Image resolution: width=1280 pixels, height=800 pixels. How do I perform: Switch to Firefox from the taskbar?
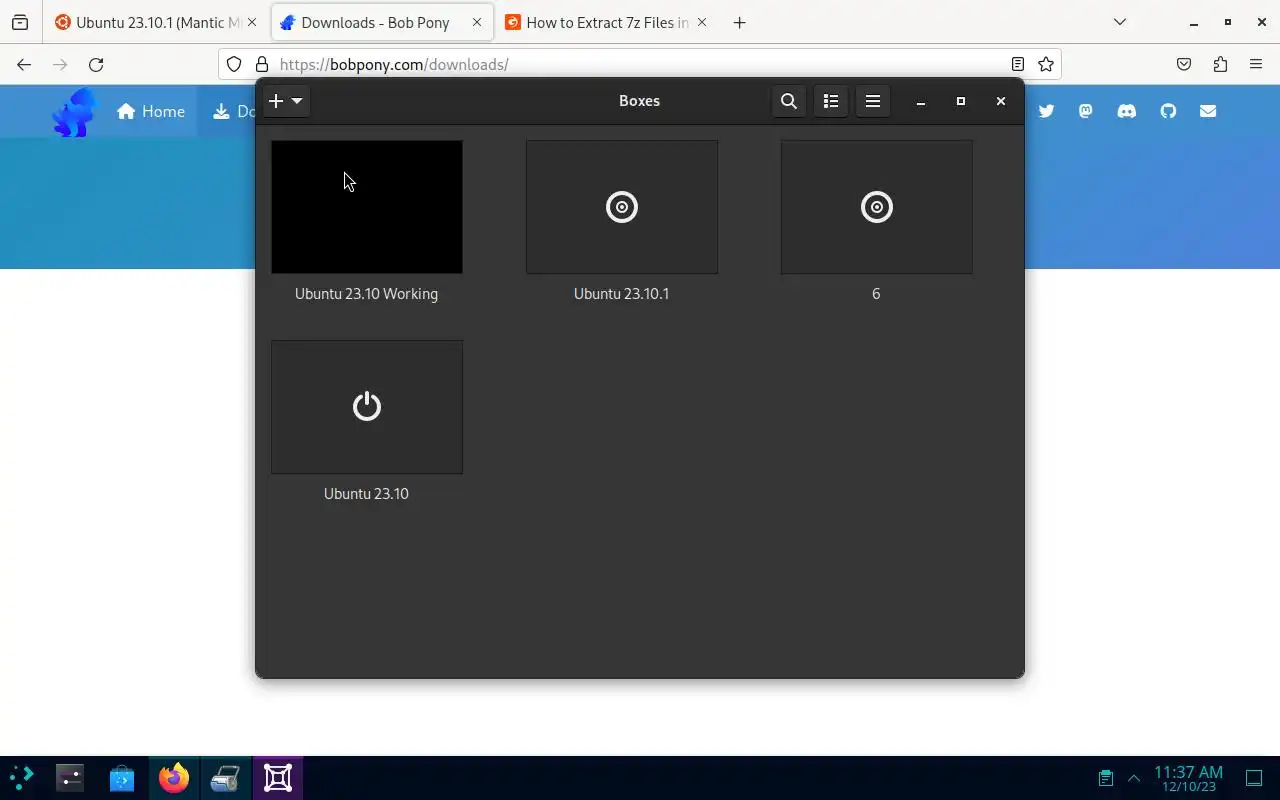[x=174, y=778]
